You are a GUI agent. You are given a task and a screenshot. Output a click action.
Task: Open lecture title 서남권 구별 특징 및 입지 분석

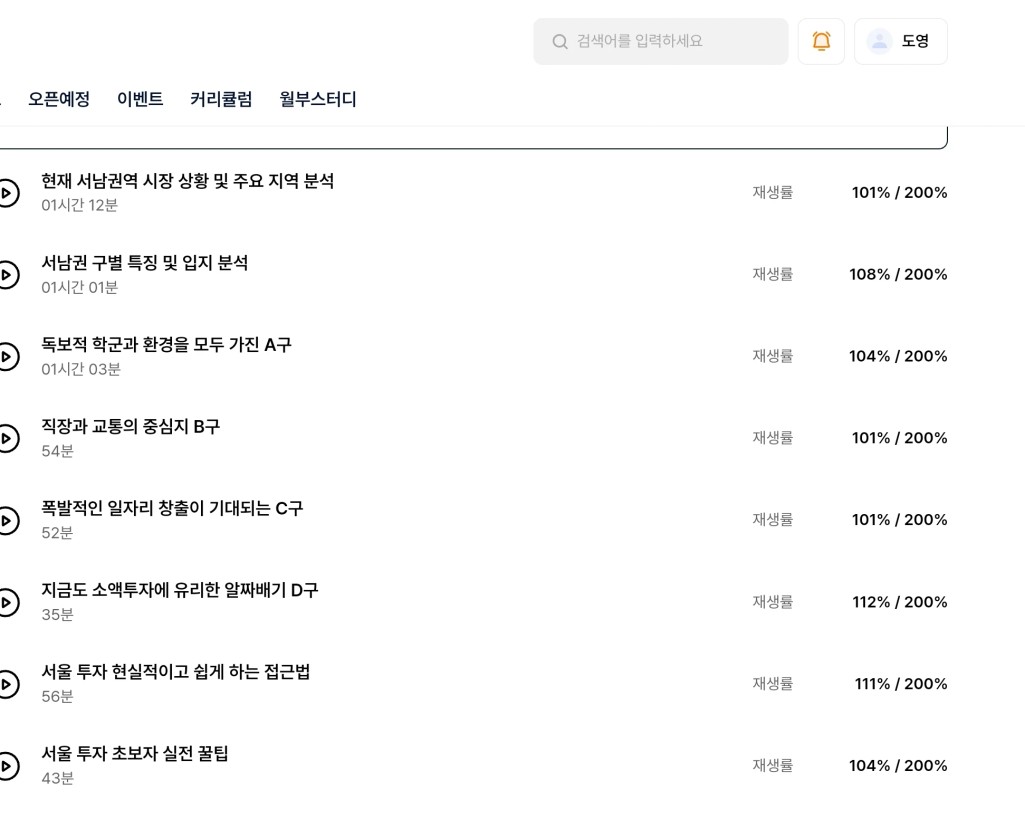point(144,263)
